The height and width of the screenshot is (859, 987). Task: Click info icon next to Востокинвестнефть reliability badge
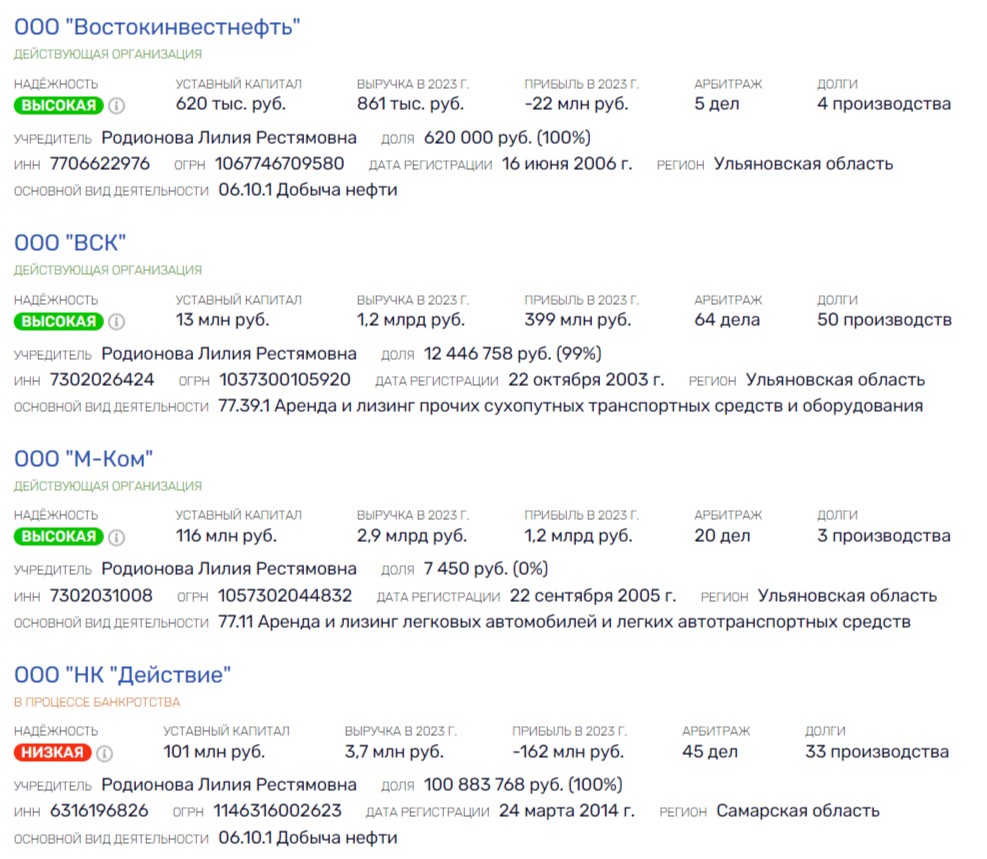click(116, 105)
